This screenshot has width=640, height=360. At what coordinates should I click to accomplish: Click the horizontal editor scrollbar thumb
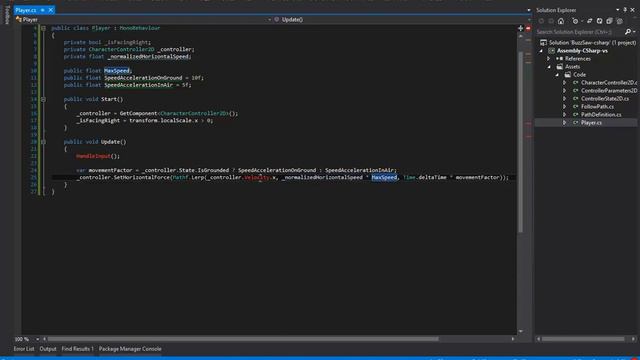coord(243,339)
